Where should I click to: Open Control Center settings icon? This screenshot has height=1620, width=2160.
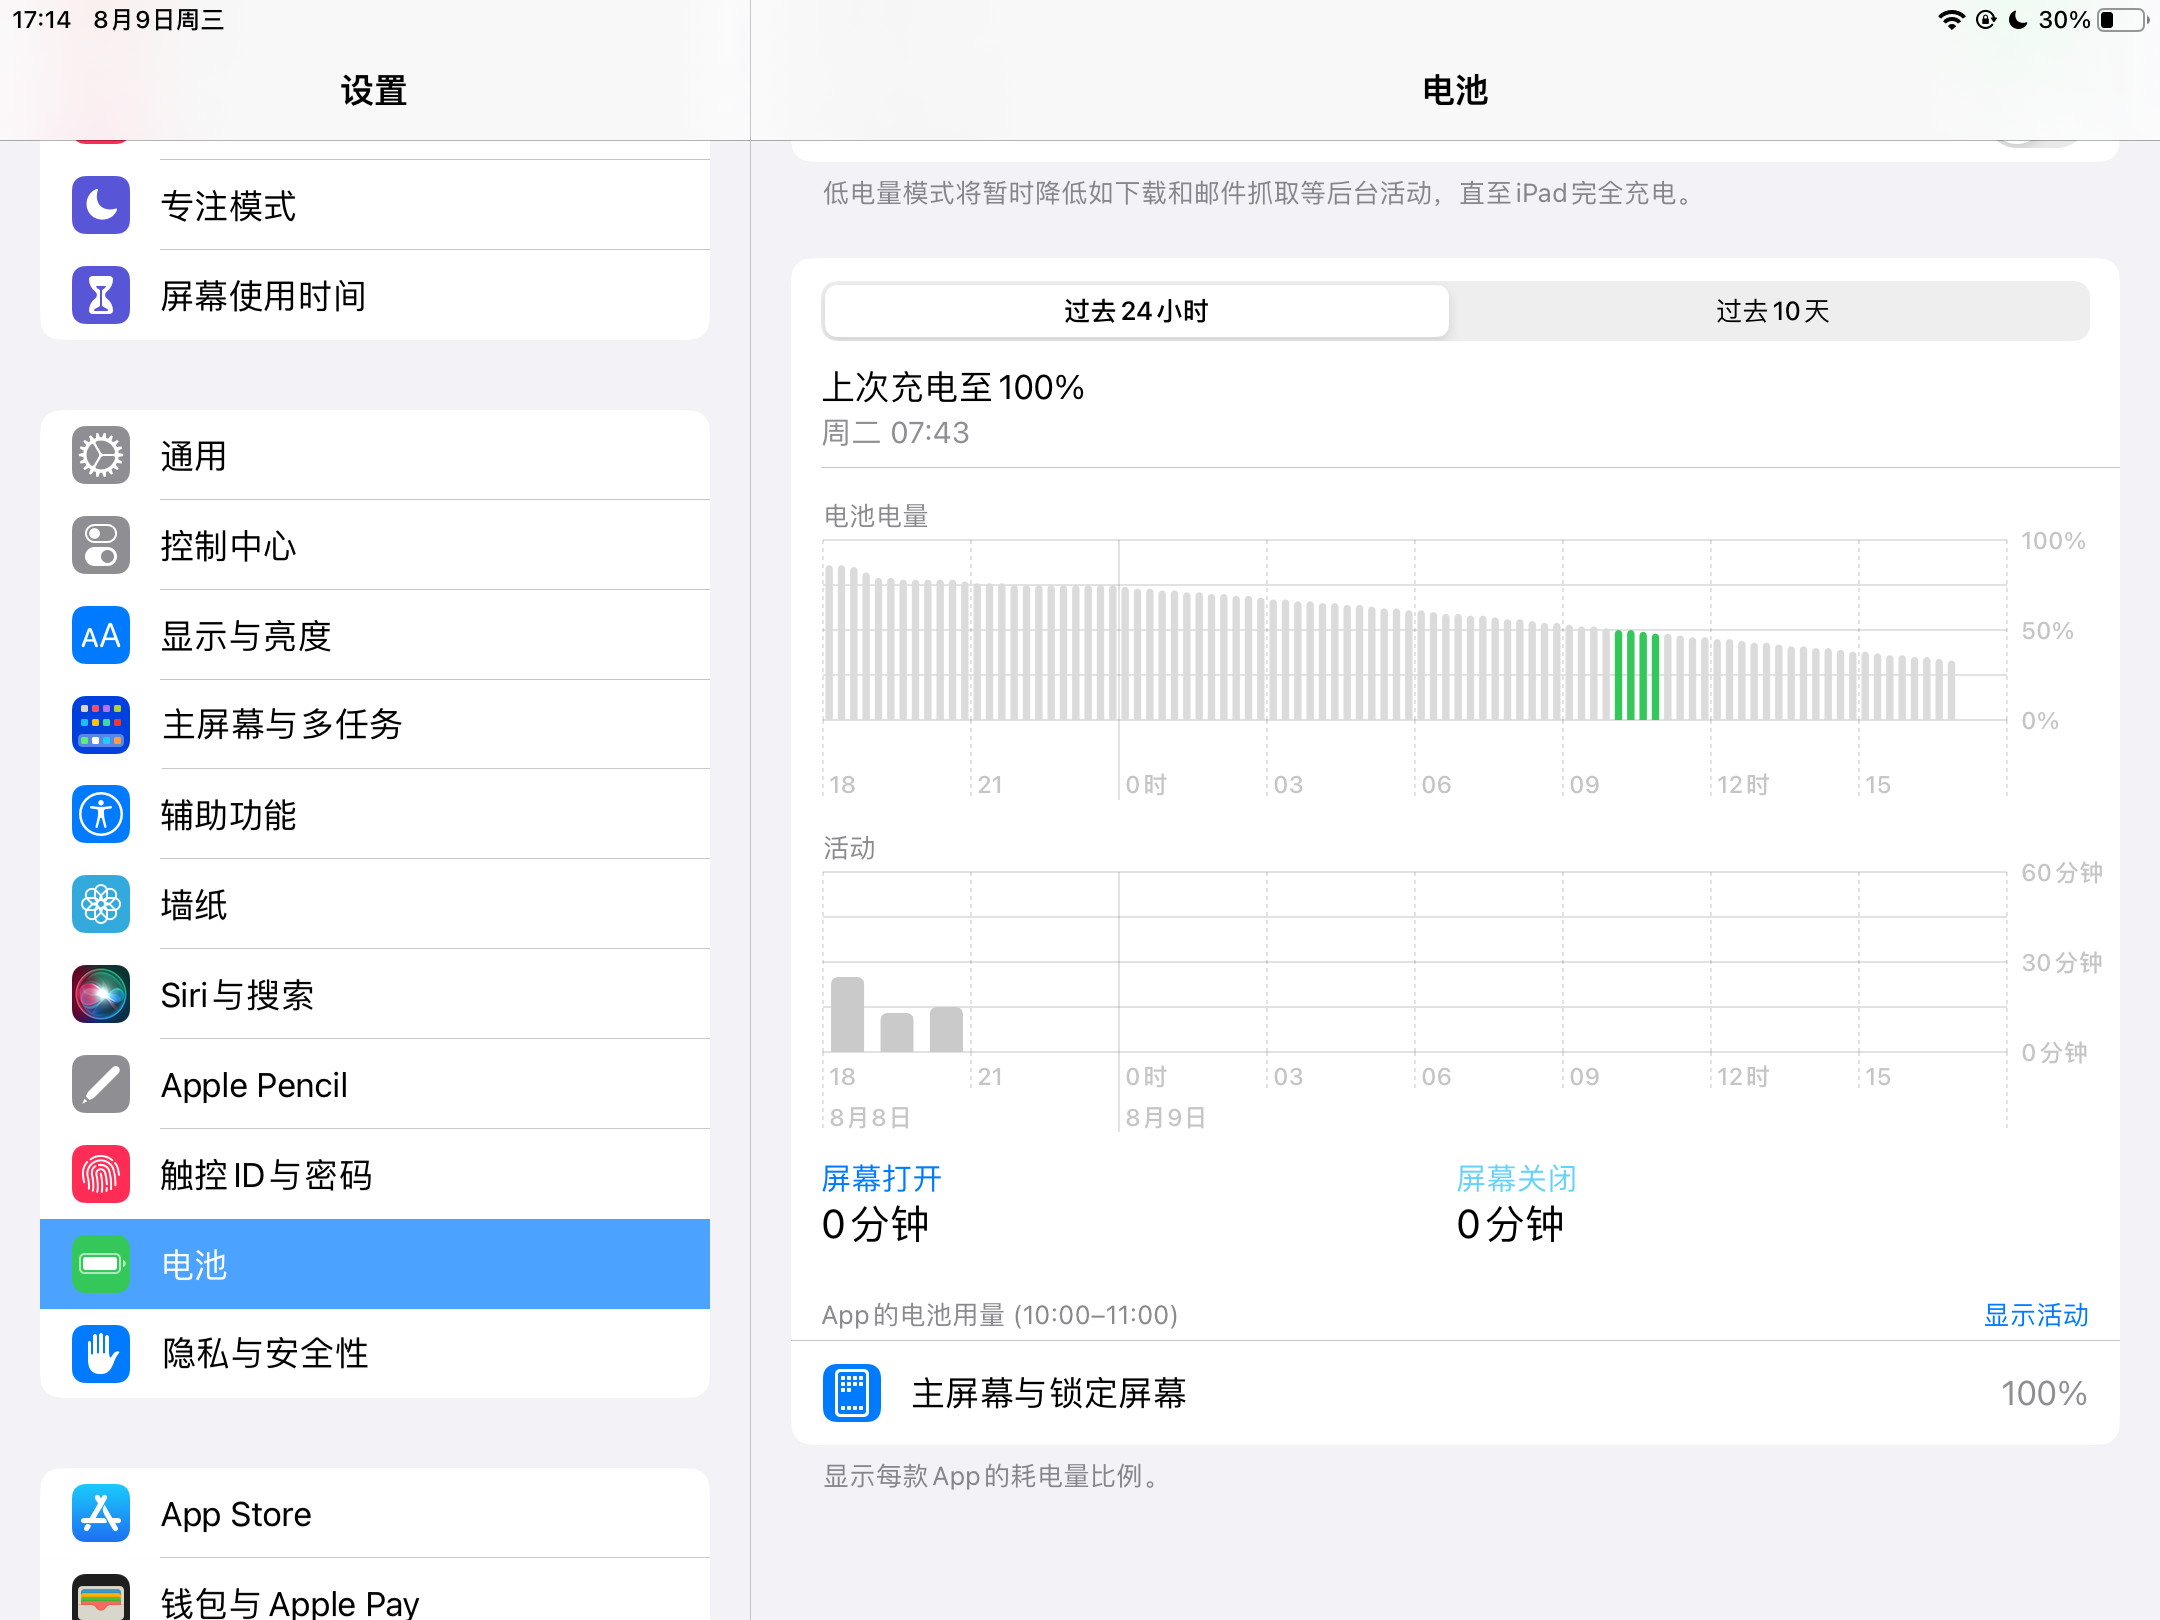[101, 546]
